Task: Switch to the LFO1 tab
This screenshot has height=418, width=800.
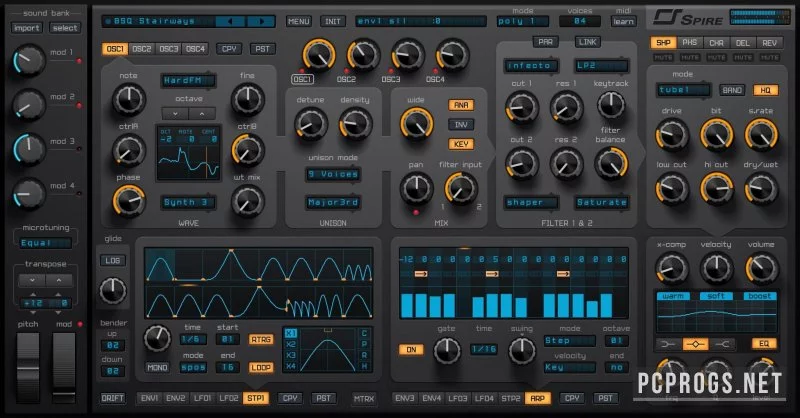Action: (203, 398)
